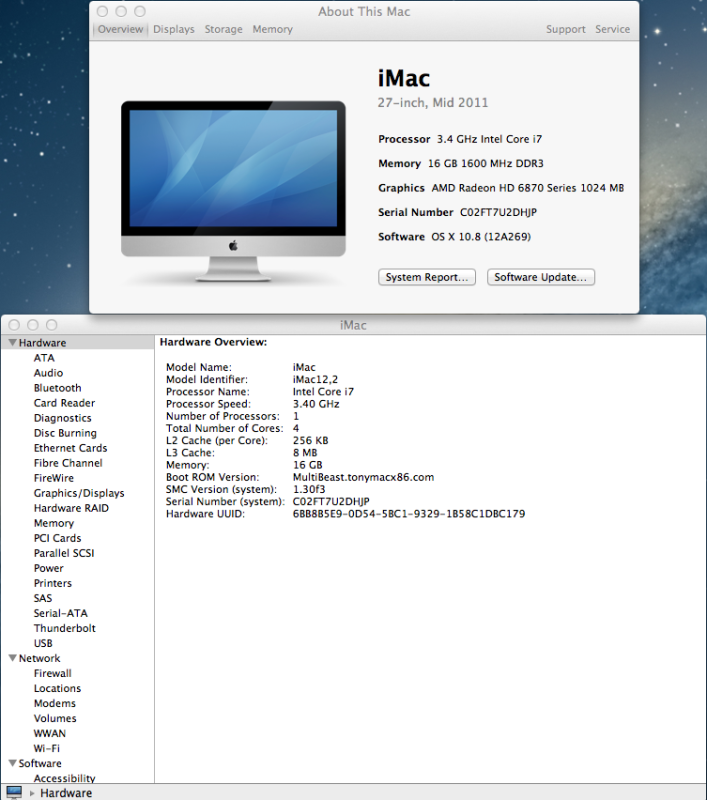Viewport: 707px width, 800px height.
Task: Select Hardware RAID in the sidebar
Action: [71, 508]
